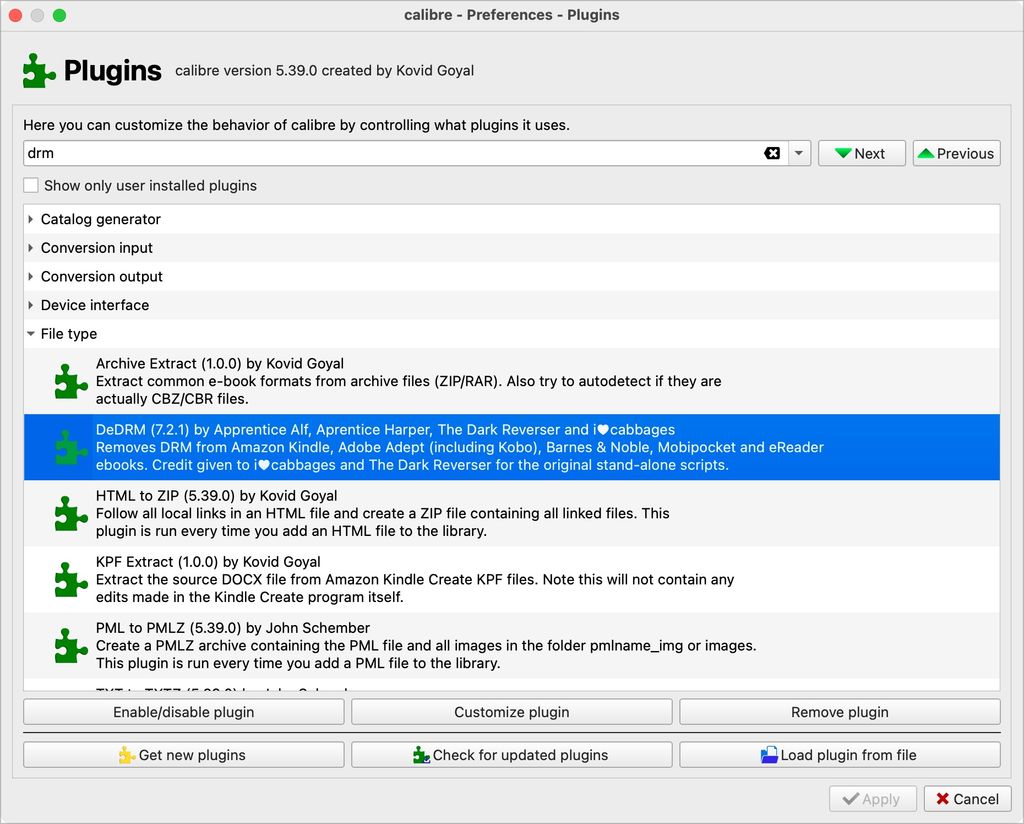
Task: Click into the plugin search field
Action: click(x=390, y=153)
